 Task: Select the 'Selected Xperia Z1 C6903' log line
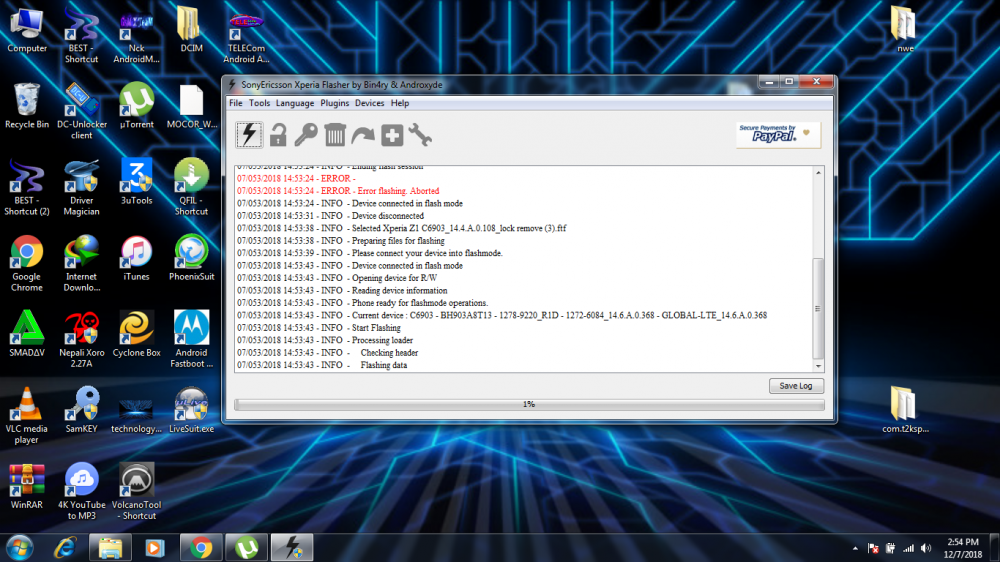[x=401, y=228]
